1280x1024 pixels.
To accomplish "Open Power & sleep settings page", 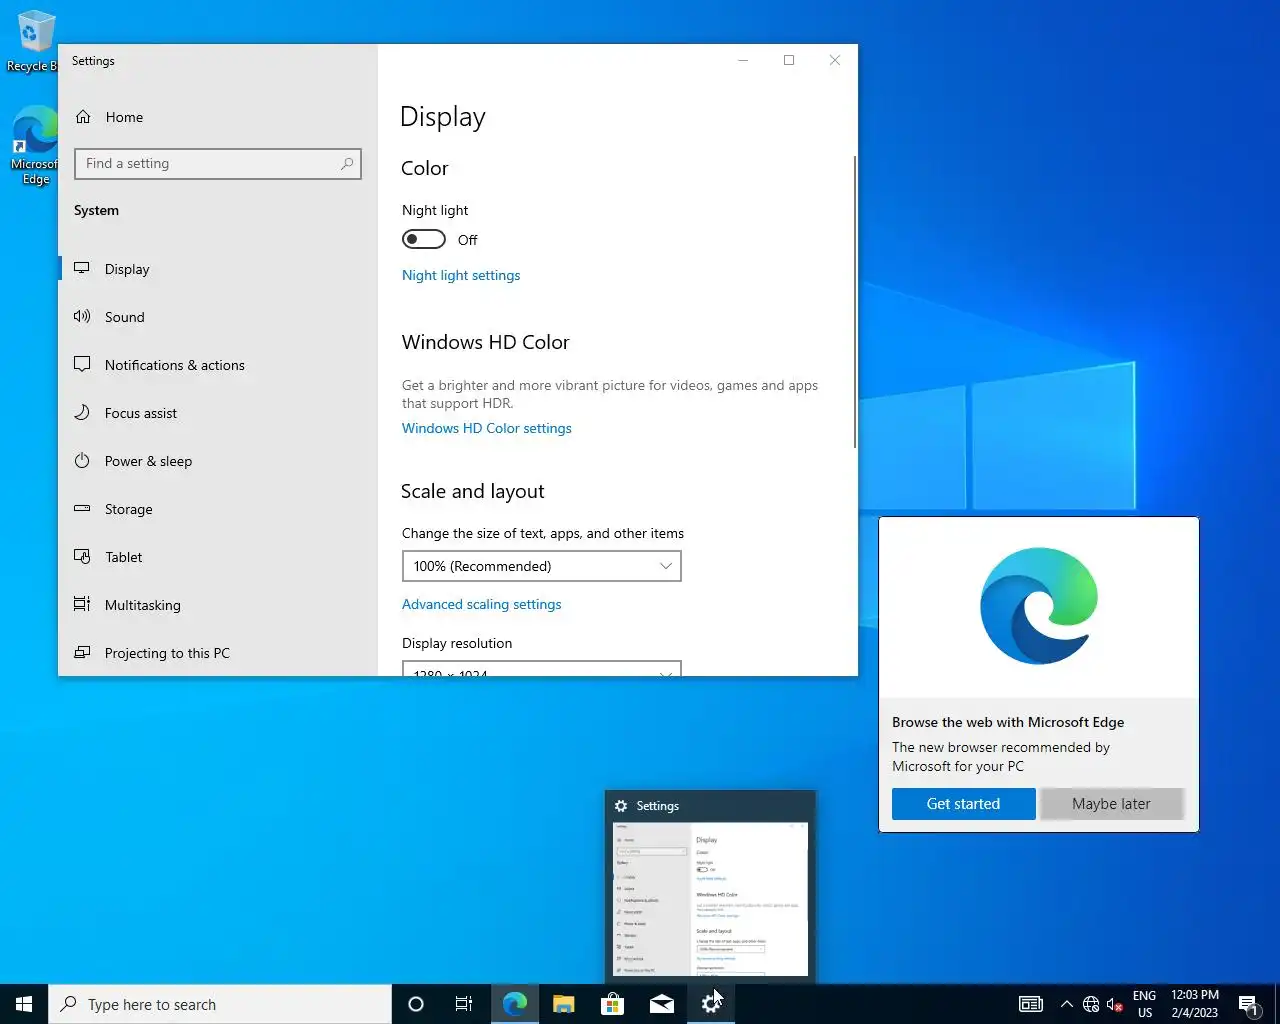I will (x=148, y=461).
